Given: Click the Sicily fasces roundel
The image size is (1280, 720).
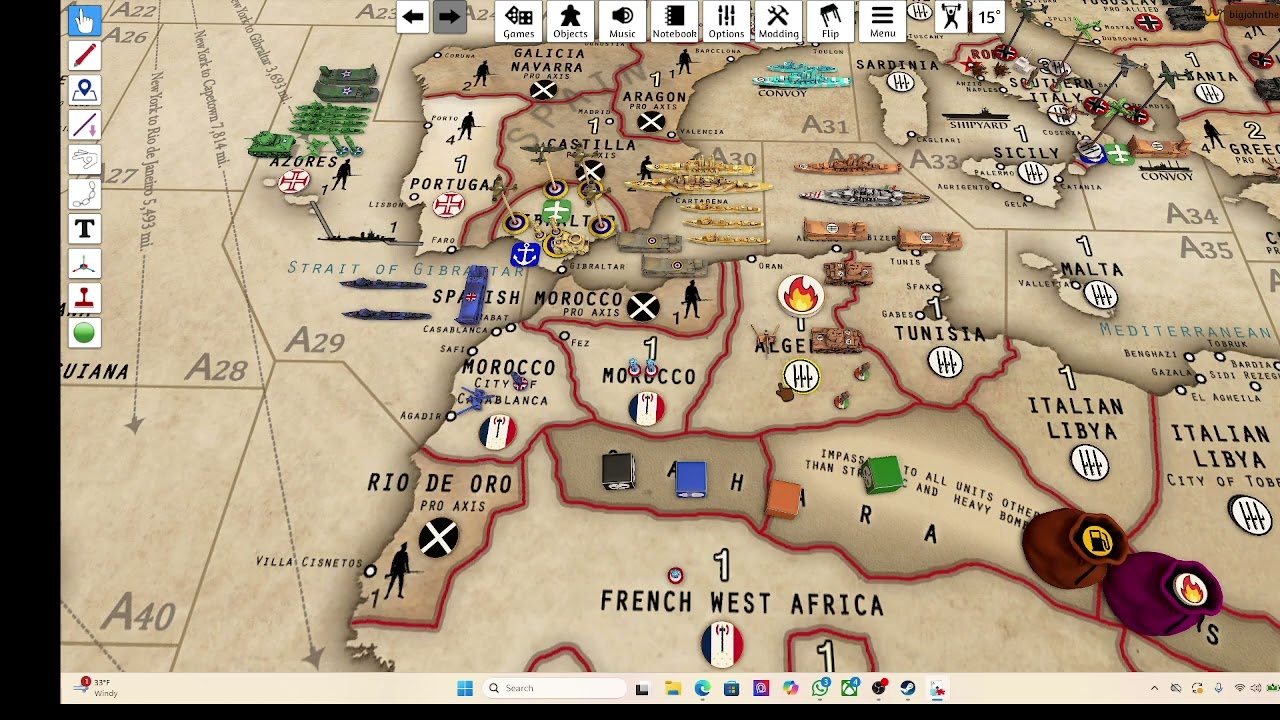Looking at the screenshot, I should 1033,173.
